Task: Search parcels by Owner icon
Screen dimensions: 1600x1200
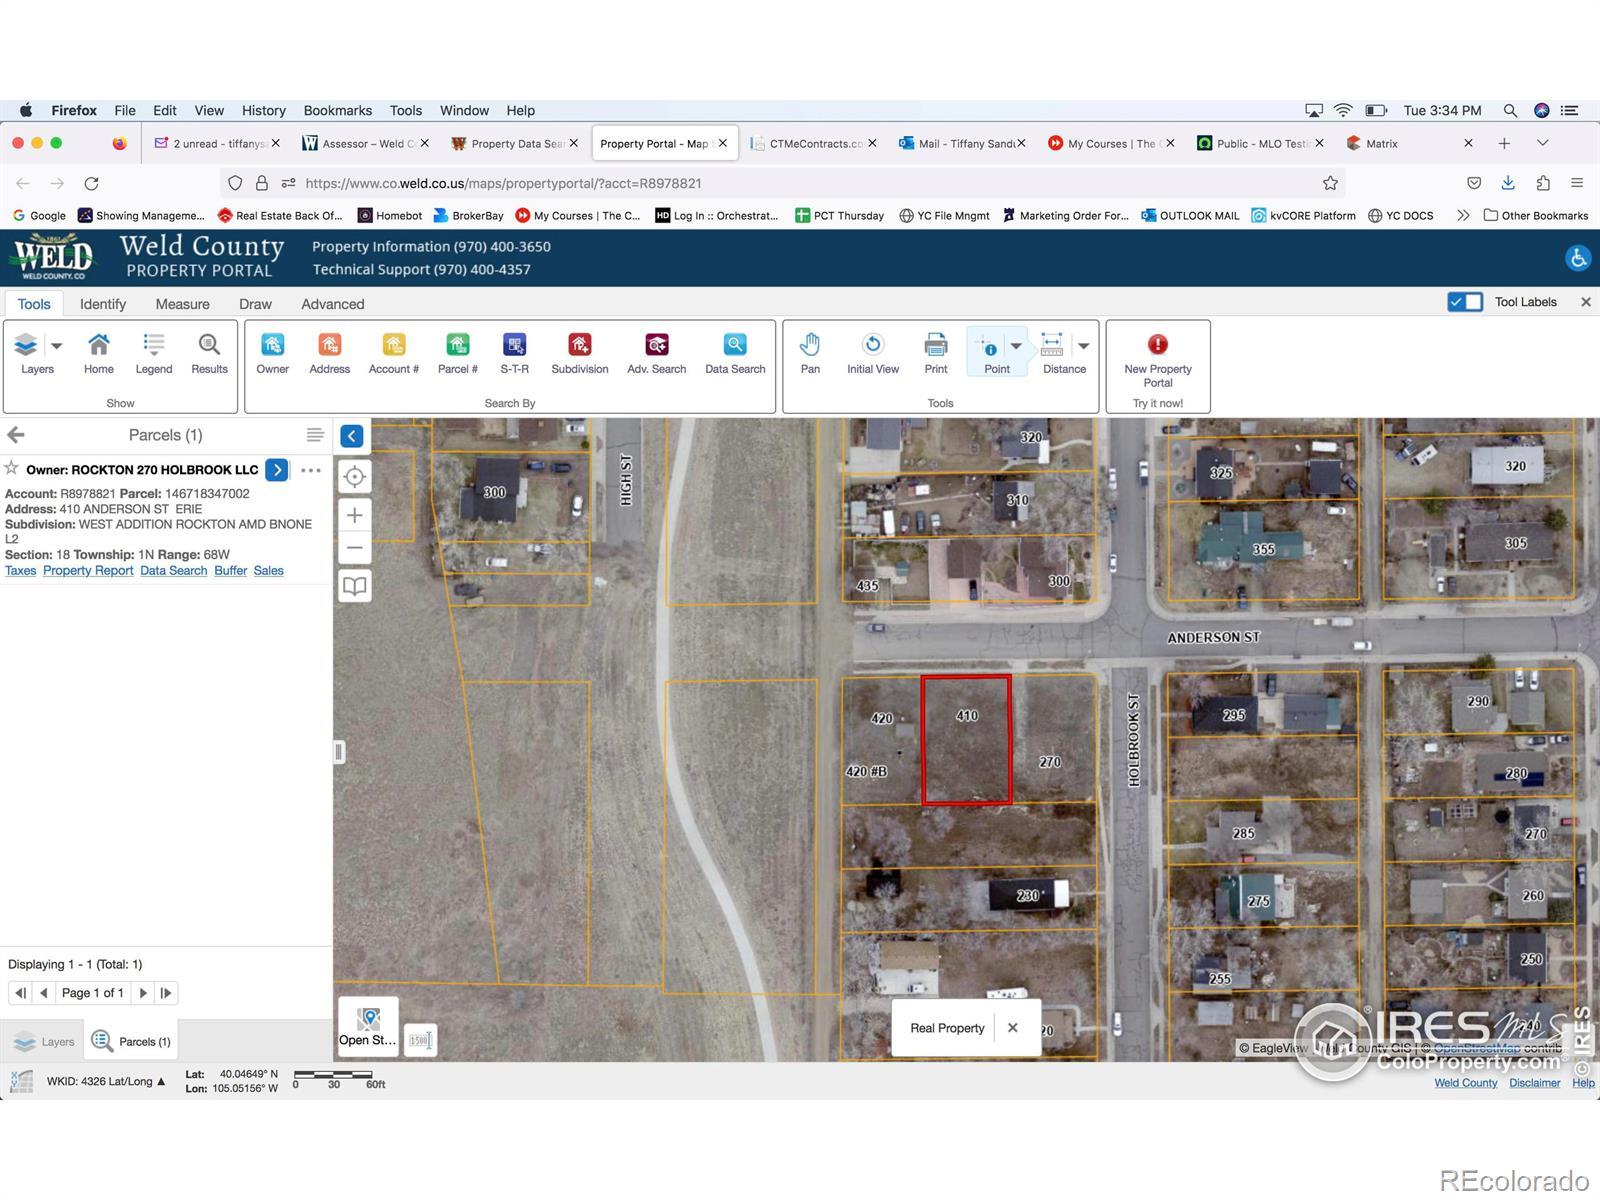Action: click(x=272, y=346)
